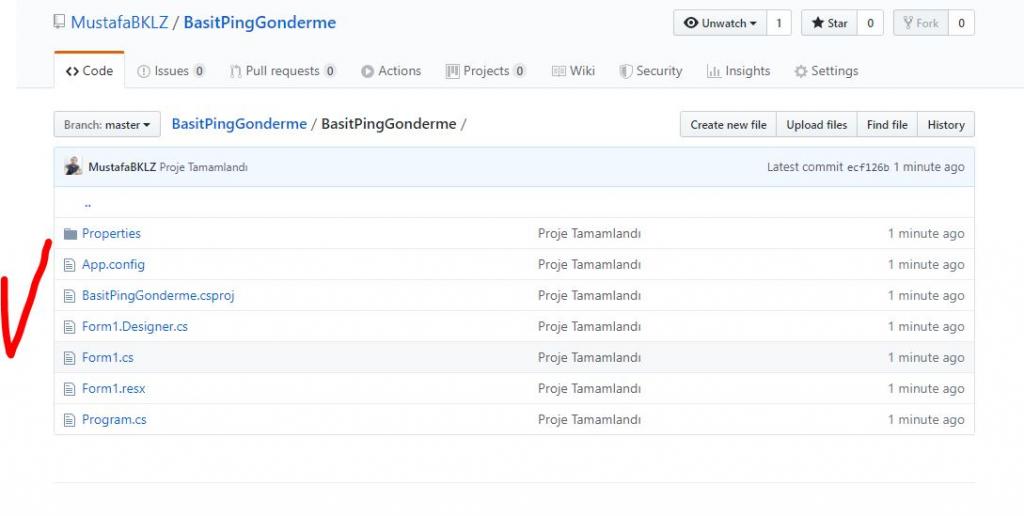1024x516 pixels.
Task: Open the App.config file
Action: tap(113, 265)
